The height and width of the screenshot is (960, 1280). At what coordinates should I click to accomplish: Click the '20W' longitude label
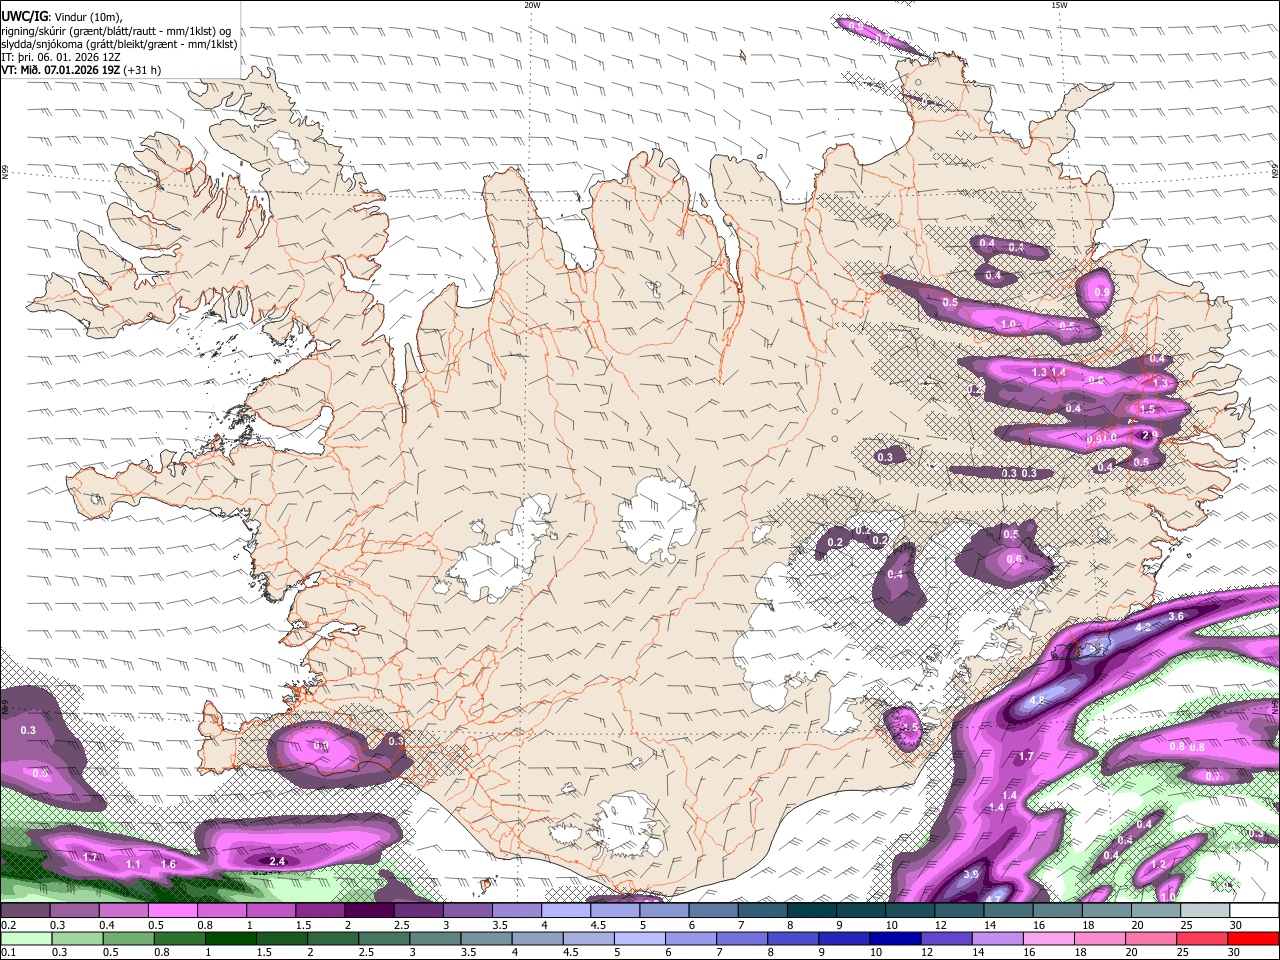pos(532,5)
